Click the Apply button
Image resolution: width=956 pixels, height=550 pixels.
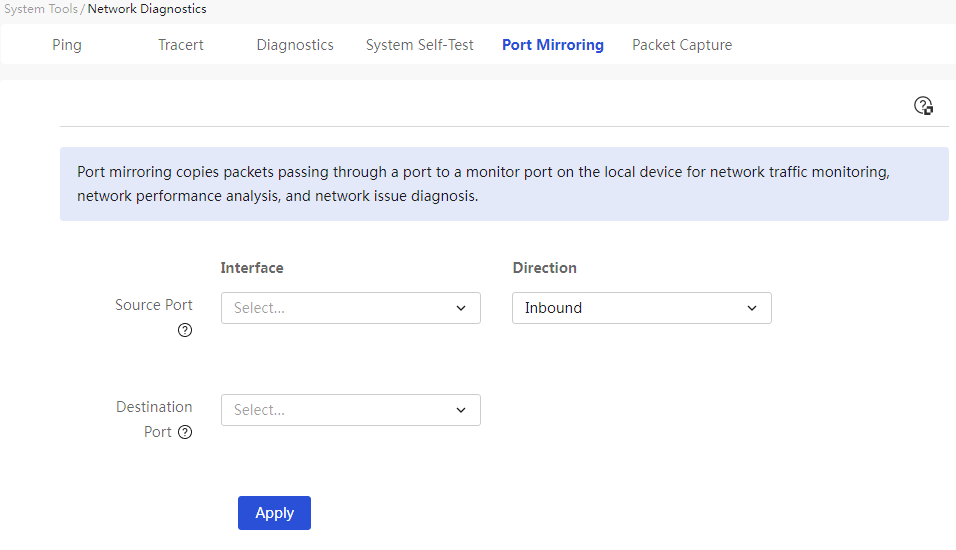[274, 513]
